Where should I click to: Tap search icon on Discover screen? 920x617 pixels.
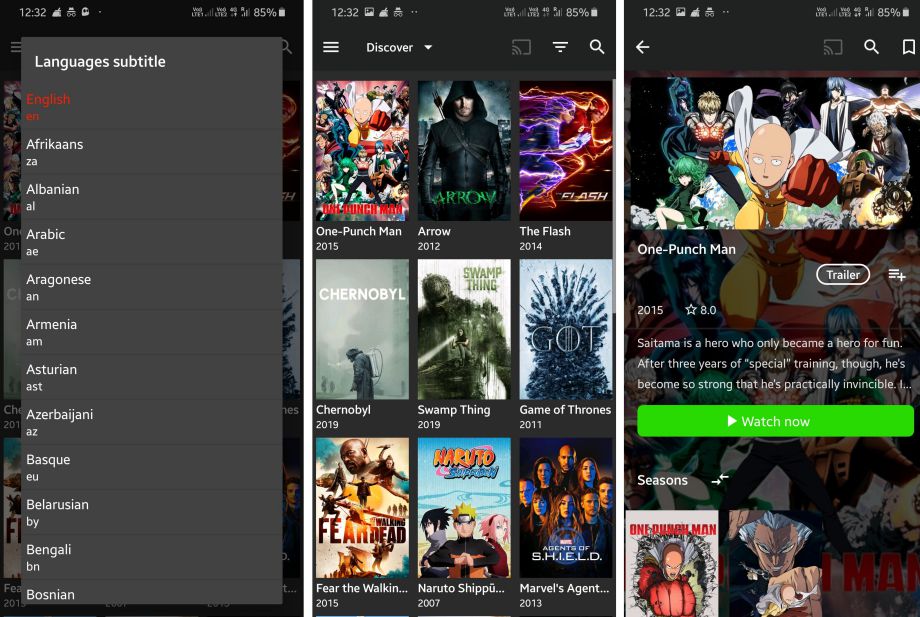coord(597,47)
